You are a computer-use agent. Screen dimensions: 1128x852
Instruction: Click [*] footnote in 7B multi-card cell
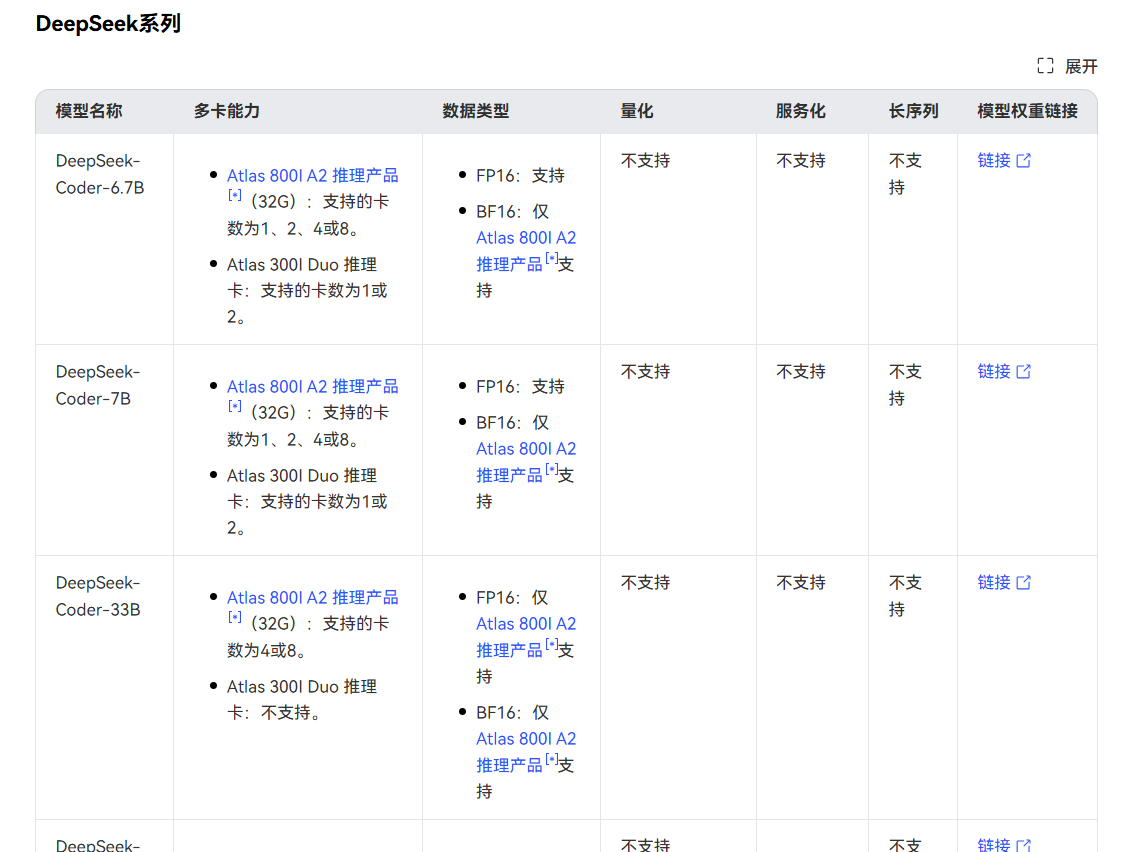click(235, 406)
